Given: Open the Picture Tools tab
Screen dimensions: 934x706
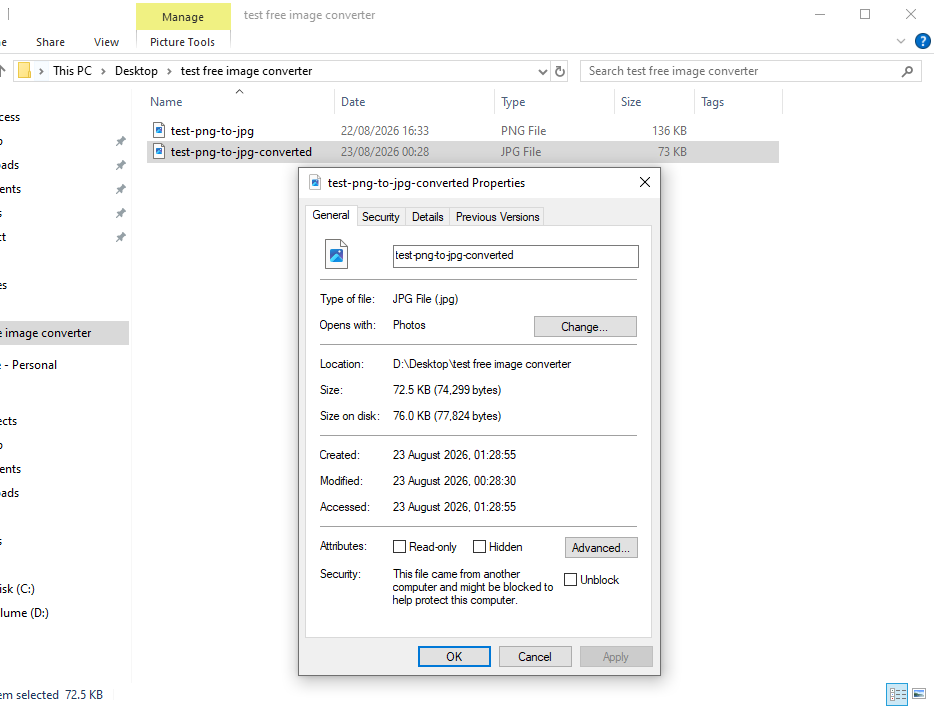Looking at the screenshot, I should click(x=182, y=42).
